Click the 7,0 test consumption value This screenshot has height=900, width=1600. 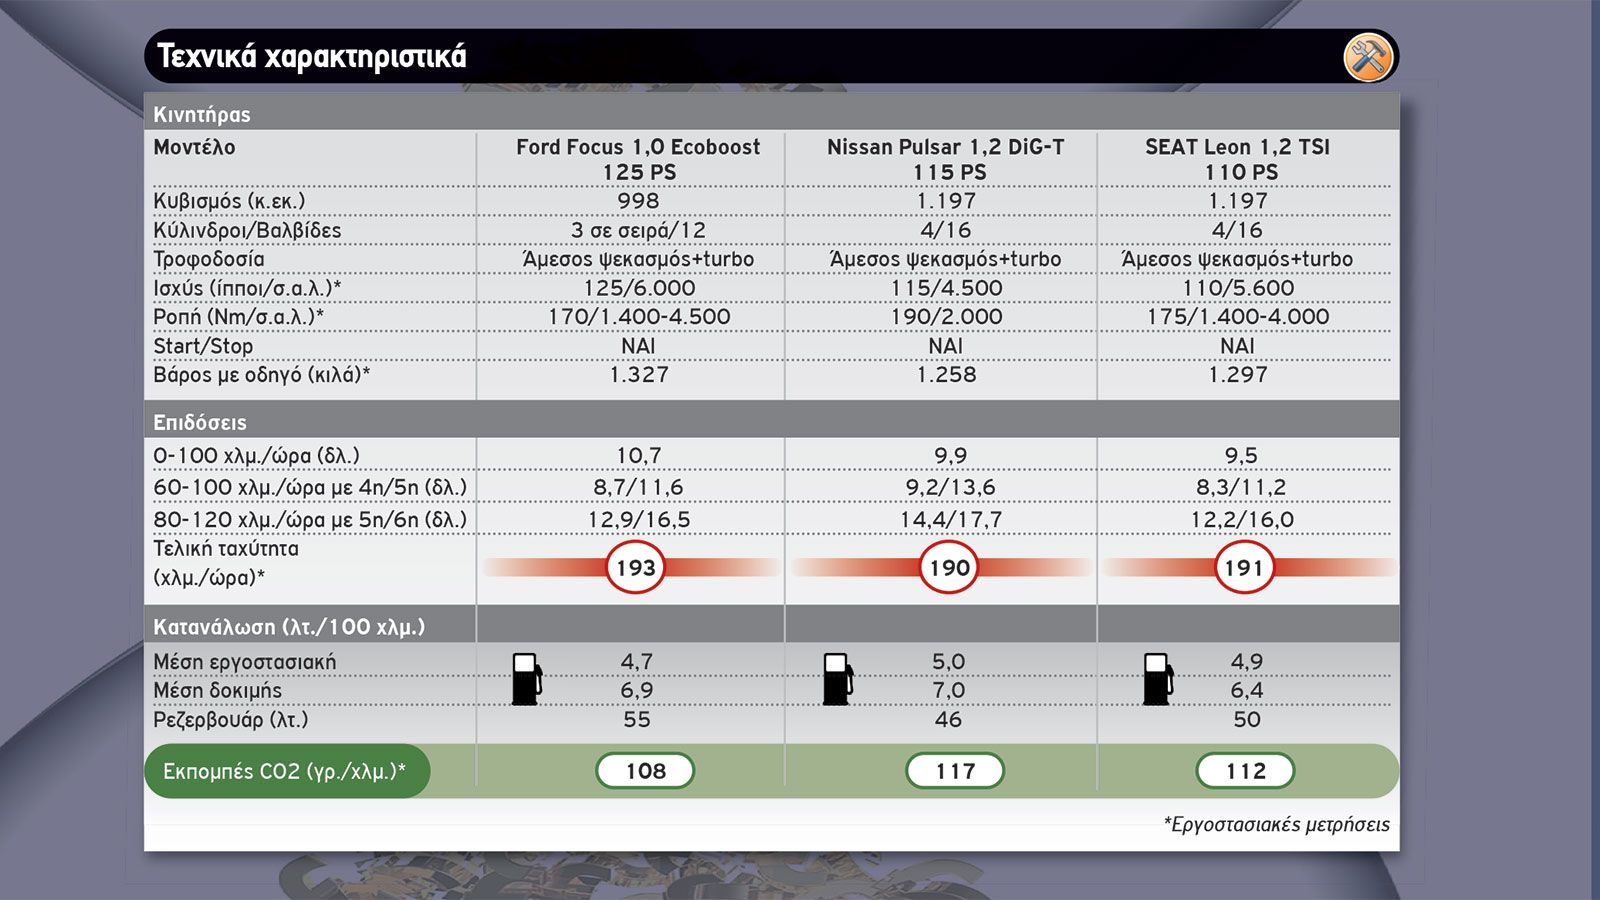[948, 691]
